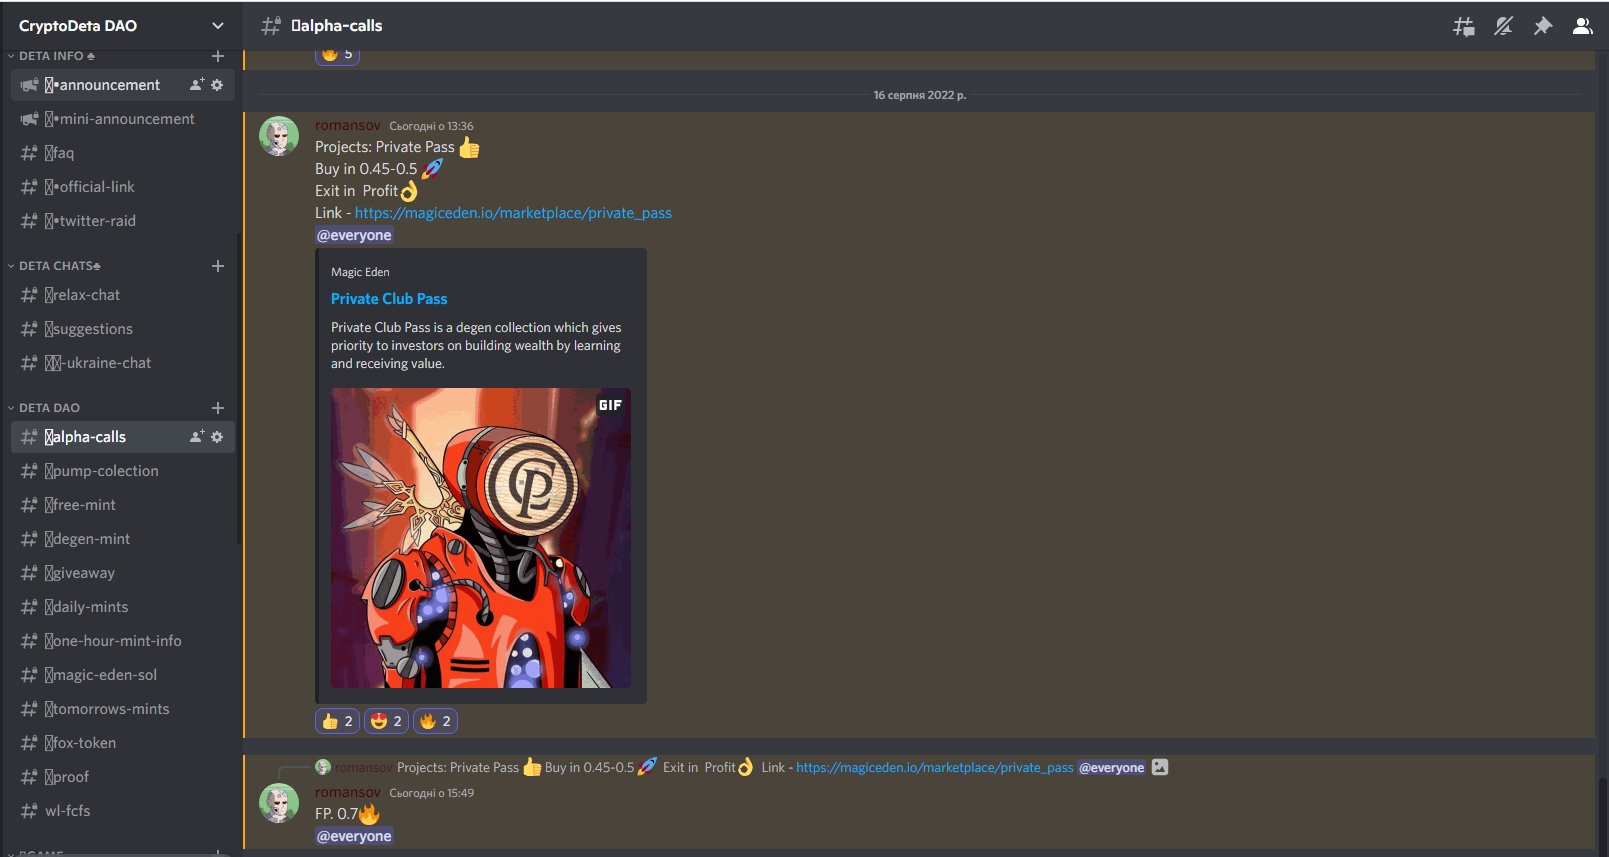The width and height of the screenshot is (1609, 857).
Task: Click the Magic Eden provider label
Action: [360, 272]
